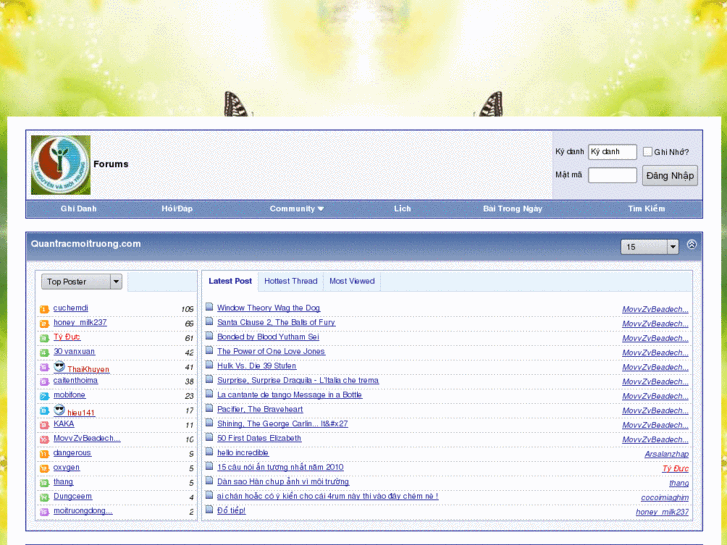The image size is (727, 545).
Task: Click post icon for hello incredible thread
Action: tap(210, 452)
